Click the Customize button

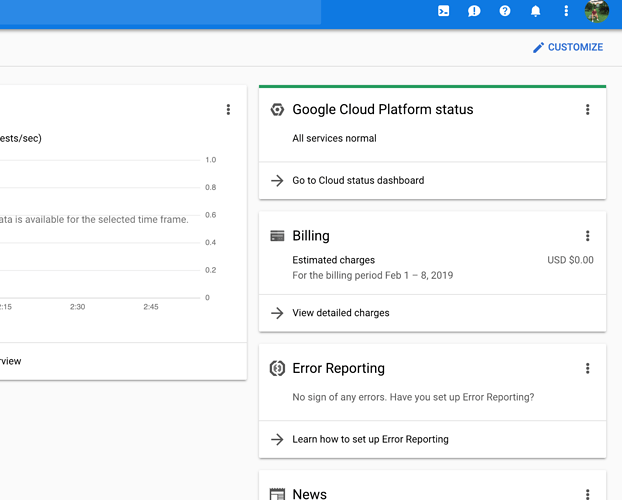(x=567, y=47)
